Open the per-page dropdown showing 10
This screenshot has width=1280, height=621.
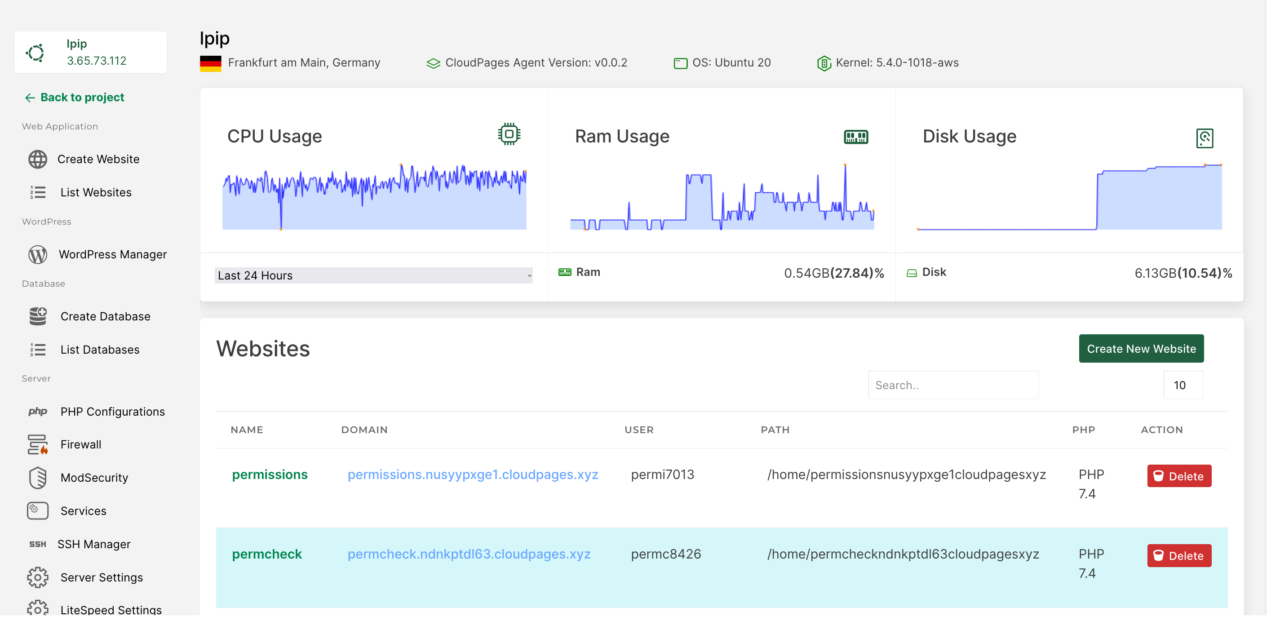tap(1182, 385)
